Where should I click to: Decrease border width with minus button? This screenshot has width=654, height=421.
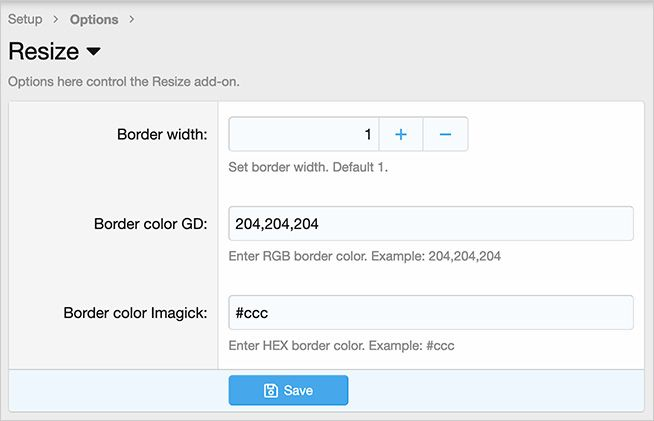[446, 134]
